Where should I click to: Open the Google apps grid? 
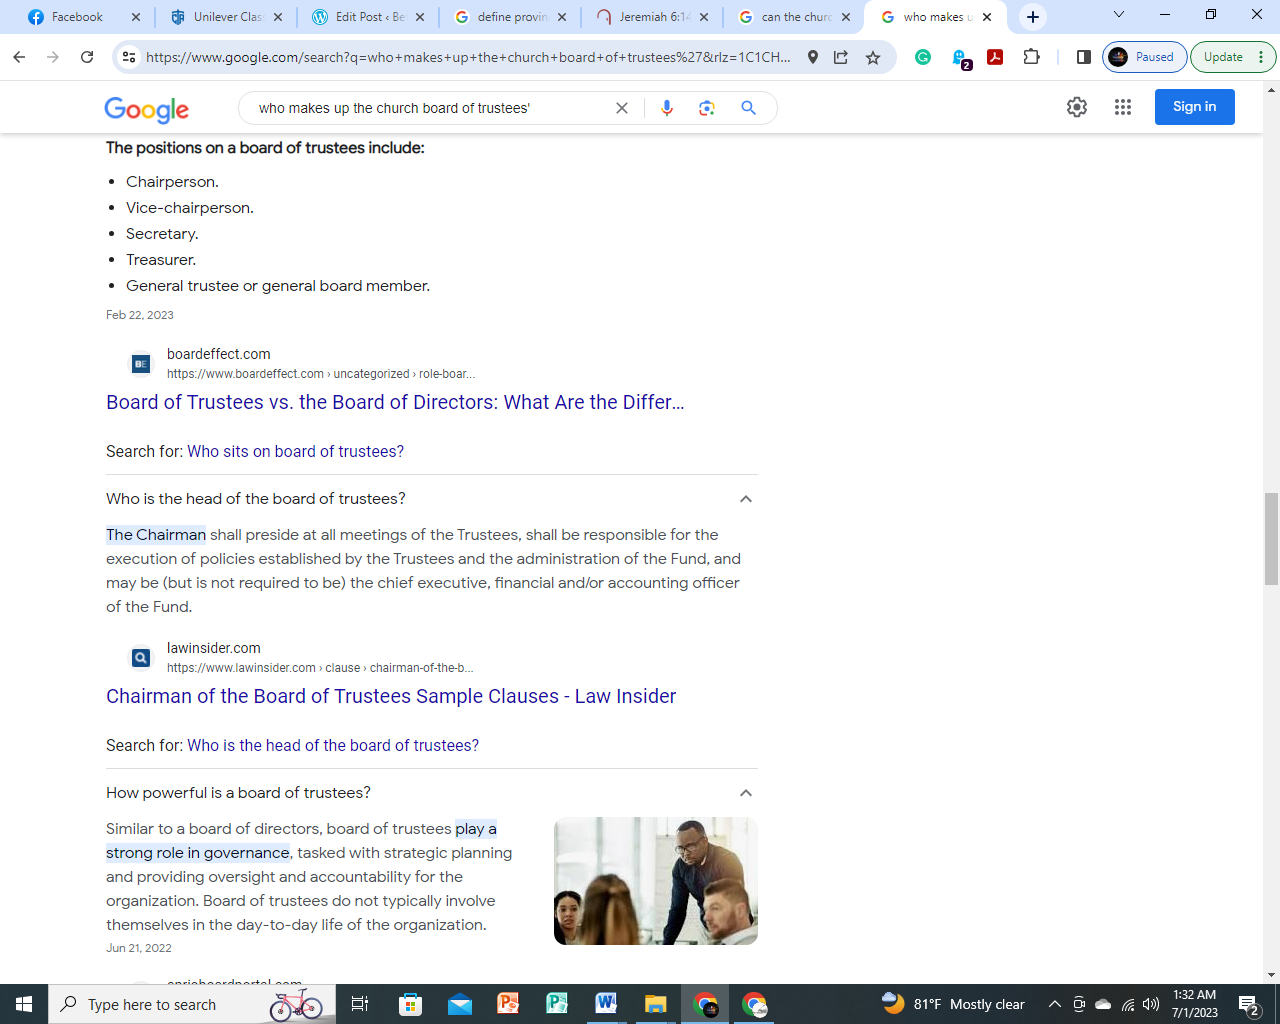pyautogui.click(x=1122, y=107)
